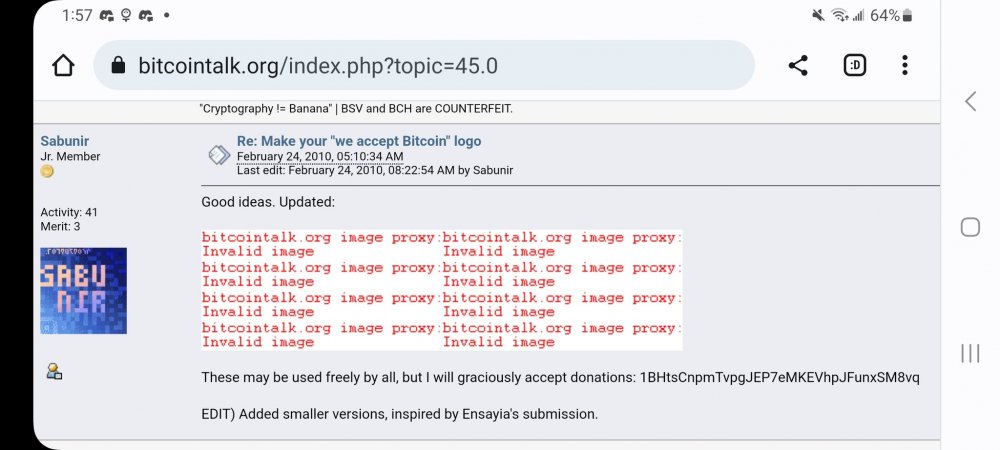
Task: Click the post message icon
Action: (218, 155)
